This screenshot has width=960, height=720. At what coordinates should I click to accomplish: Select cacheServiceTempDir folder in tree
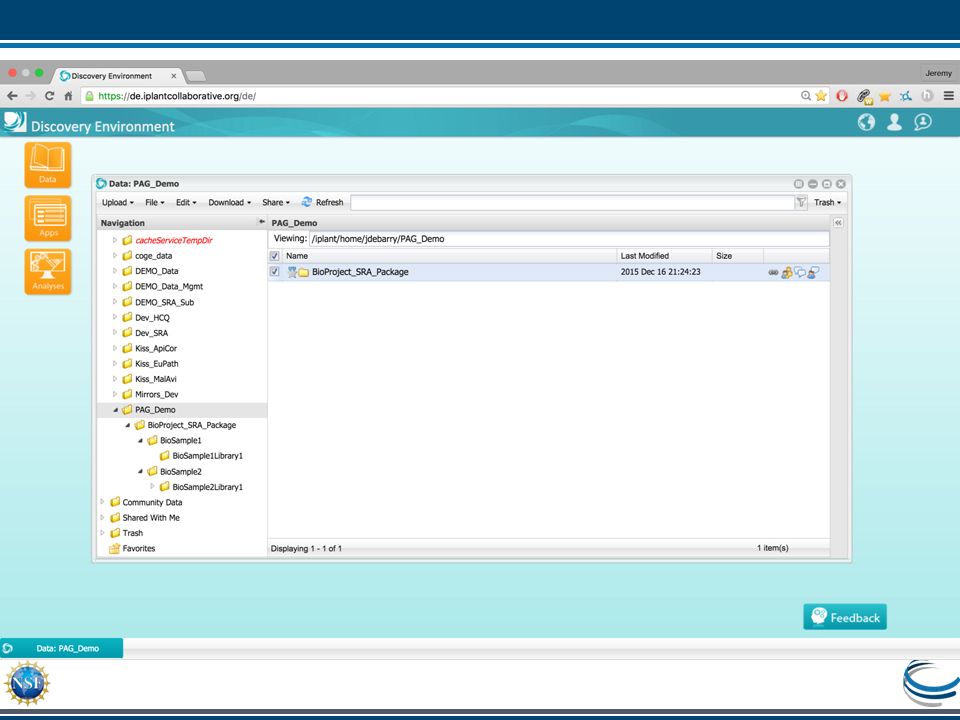[x=173, y=240]
